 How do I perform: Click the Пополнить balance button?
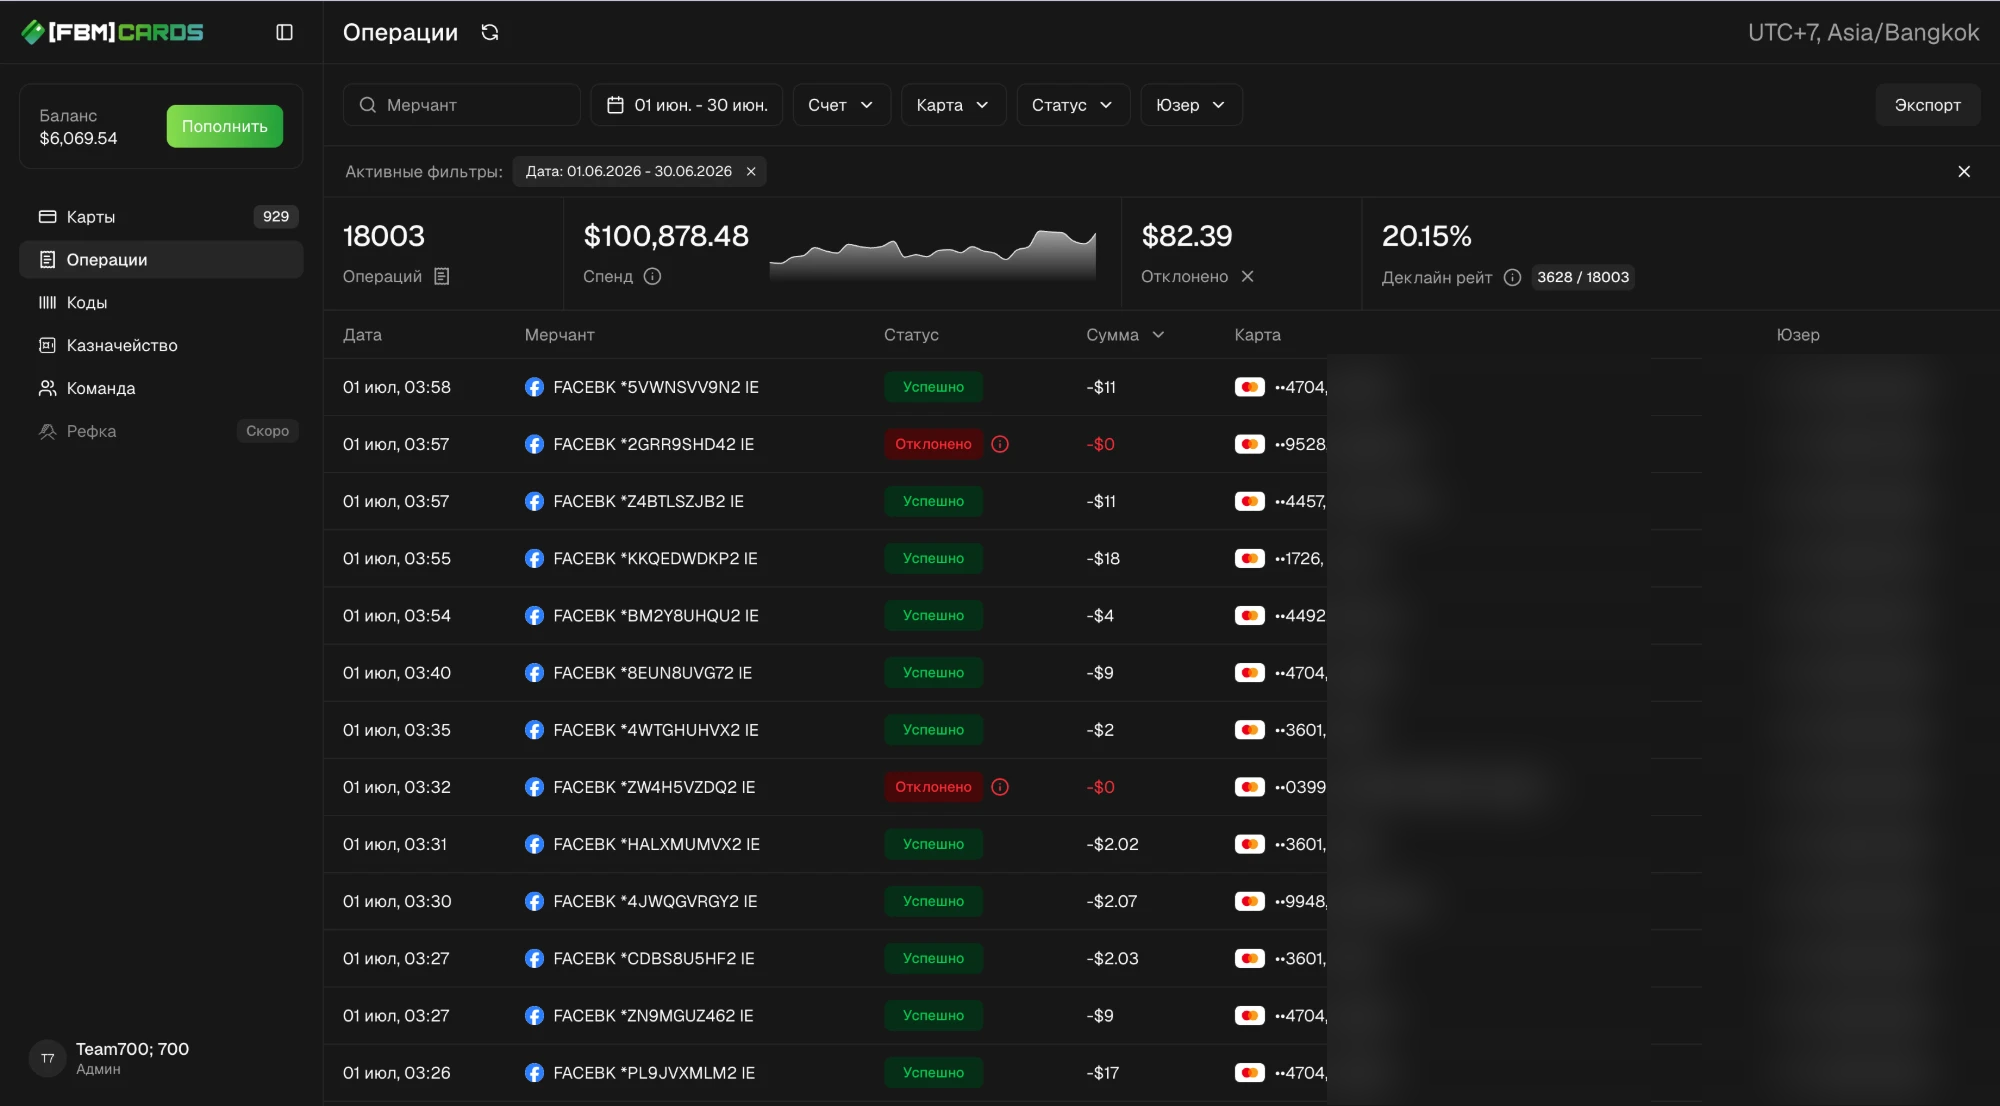pyautogui.click(x=225, y=126)
